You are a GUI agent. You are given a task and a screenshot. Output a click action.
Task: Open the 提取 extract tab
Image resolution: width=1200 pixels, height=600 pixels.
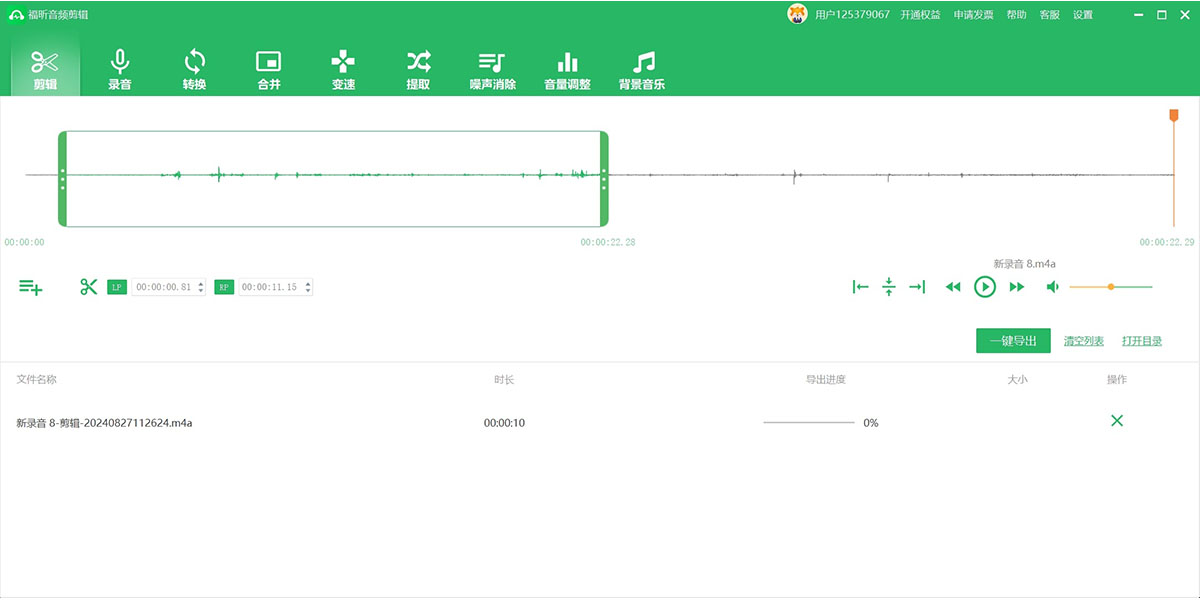coord(418,69)
